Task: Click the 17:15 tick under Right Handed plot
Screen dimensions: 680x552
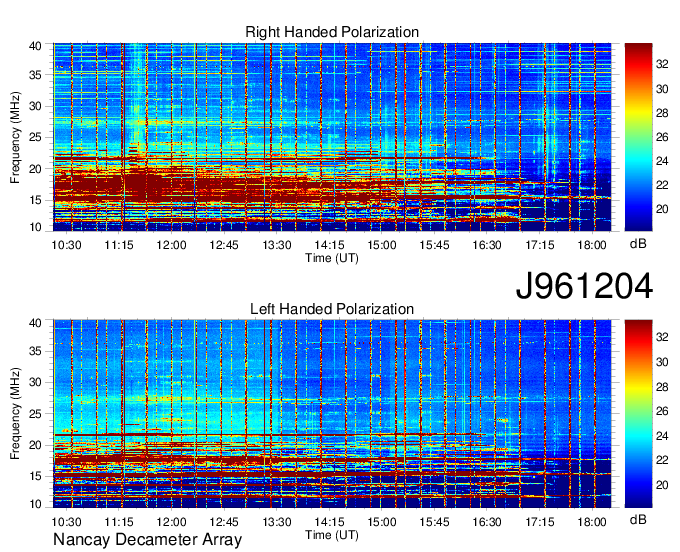Action: [539, 245]
